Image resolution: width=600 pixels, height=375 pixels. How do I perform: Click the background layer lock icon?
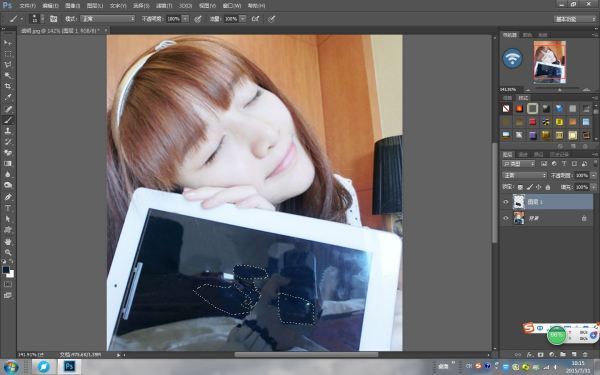(584, 218)
